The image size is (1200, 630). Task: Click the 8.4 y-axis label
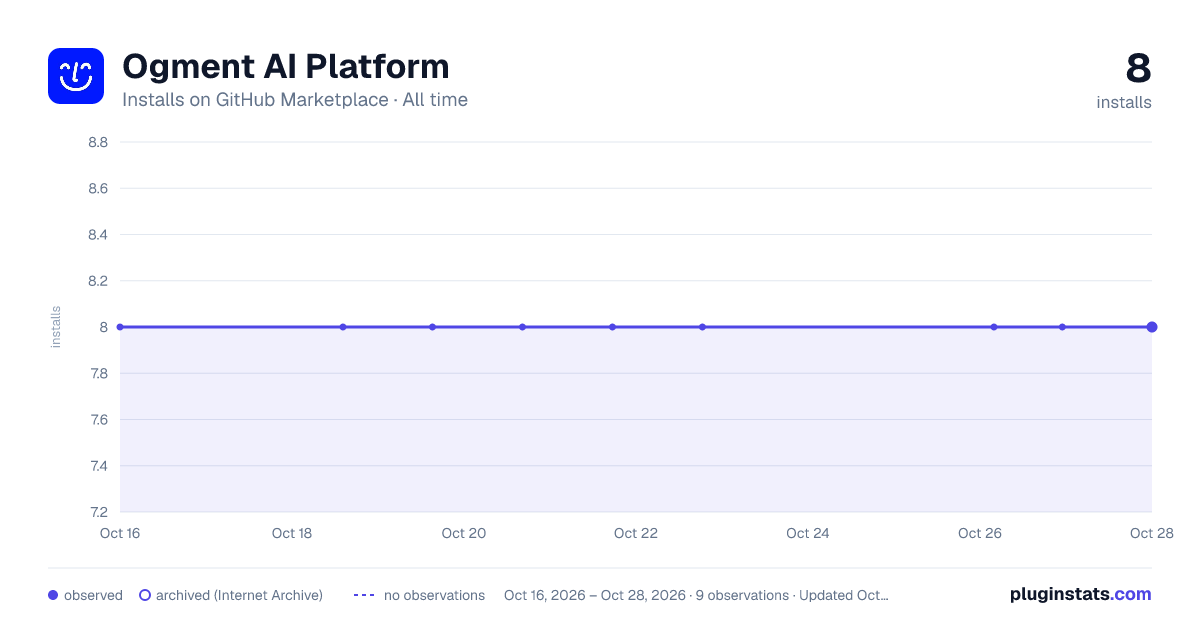coord(98,235)
